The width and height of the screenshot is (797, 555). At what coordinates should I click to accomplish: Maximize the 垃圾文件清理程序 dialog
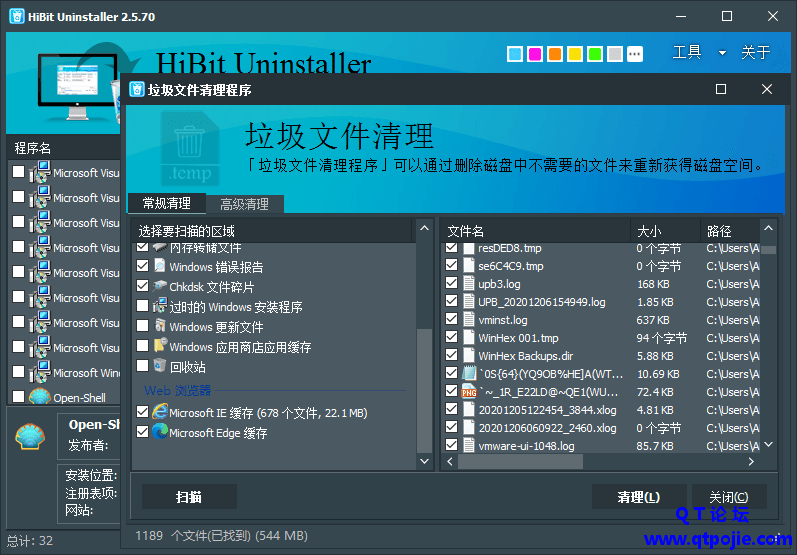721,89
